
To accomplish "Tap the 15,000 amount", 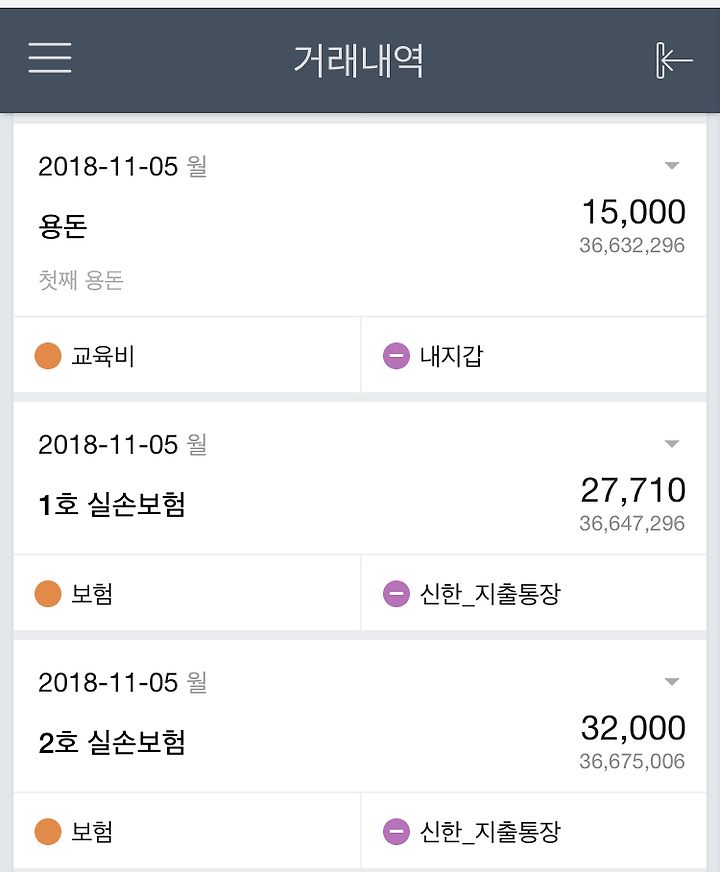I will [x=633, y=212].
